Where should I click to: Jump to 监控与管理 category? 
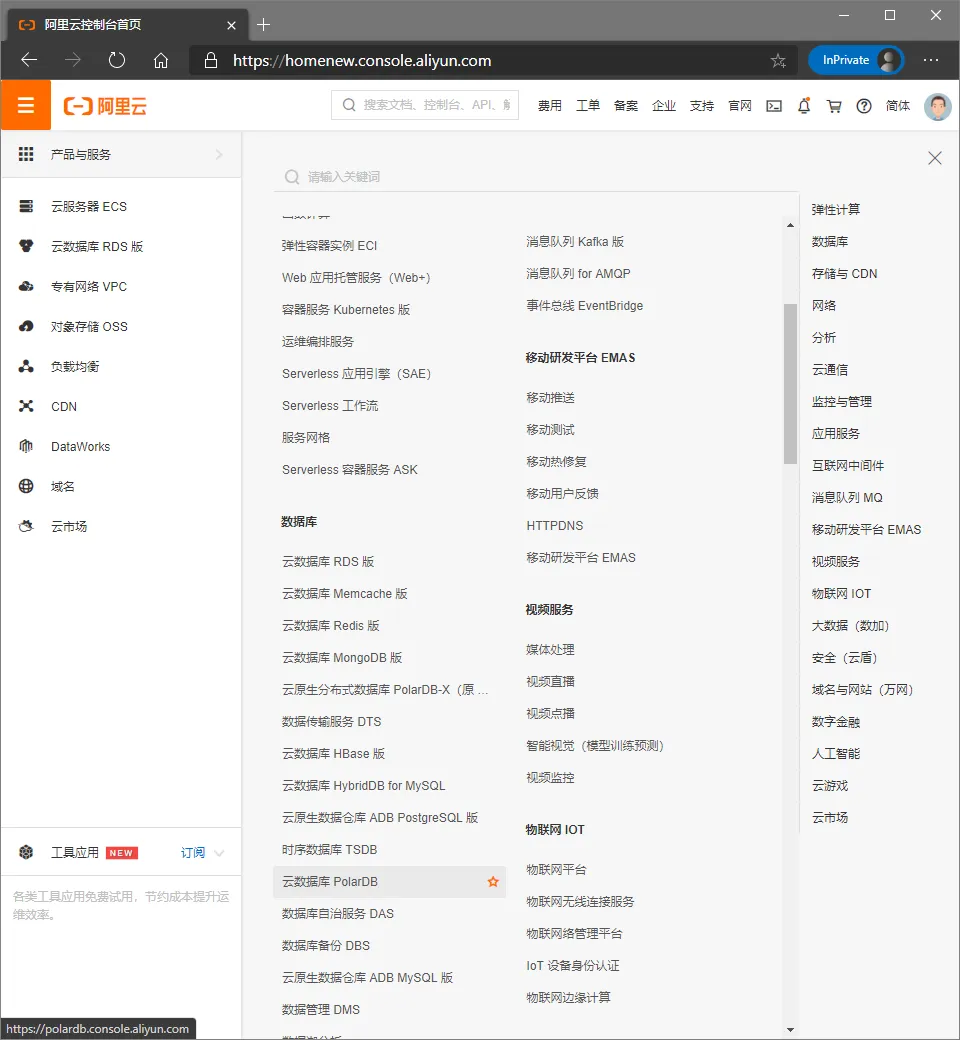(841, 401)
